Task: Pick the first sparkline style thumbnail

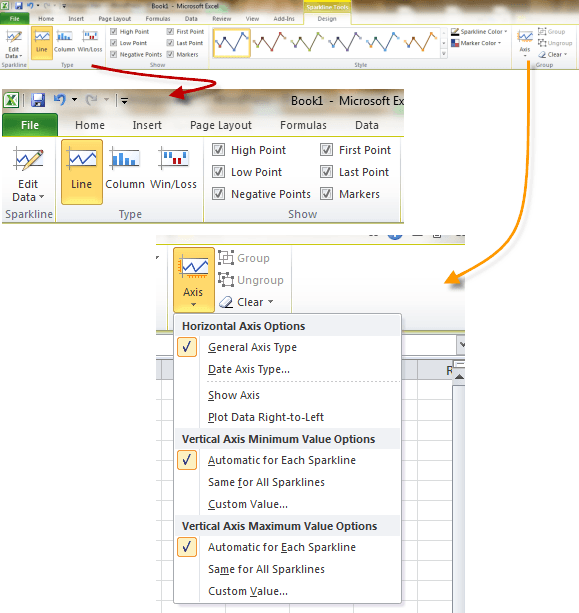Action: point(232,43)
